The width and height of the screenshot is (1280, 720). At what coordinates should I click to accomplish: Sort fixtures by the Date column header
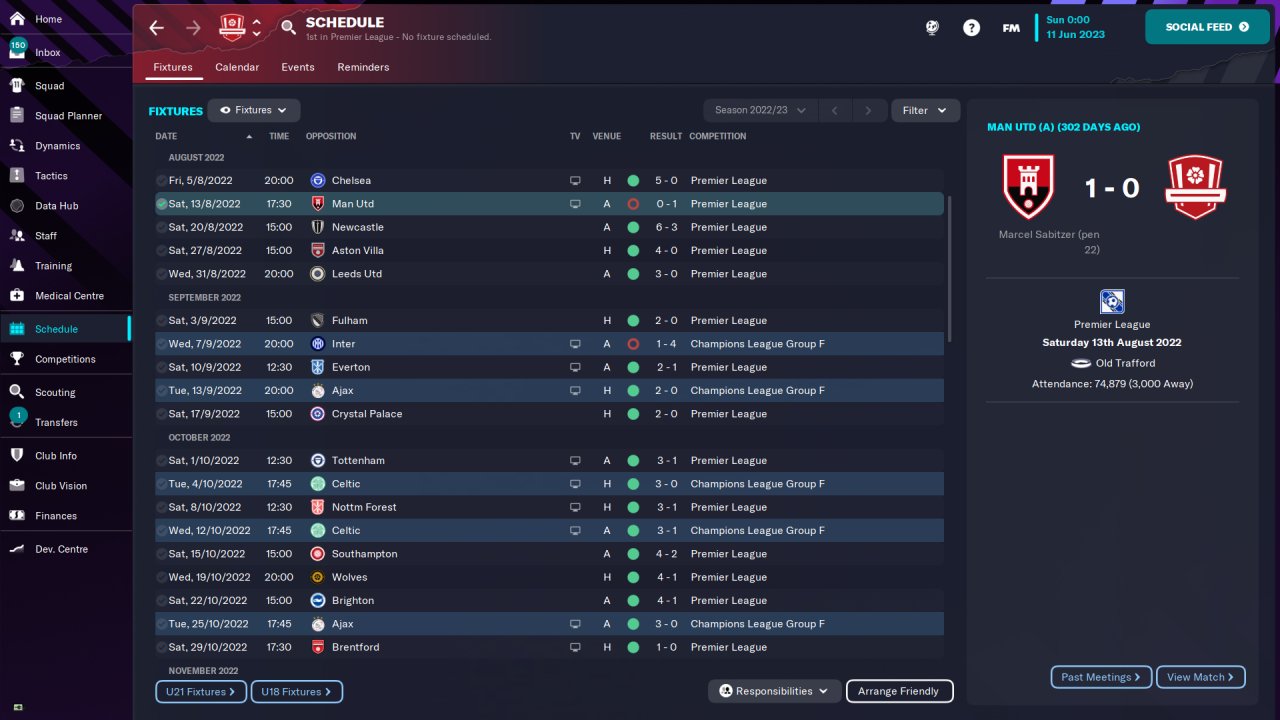click(x=166, y=136)
